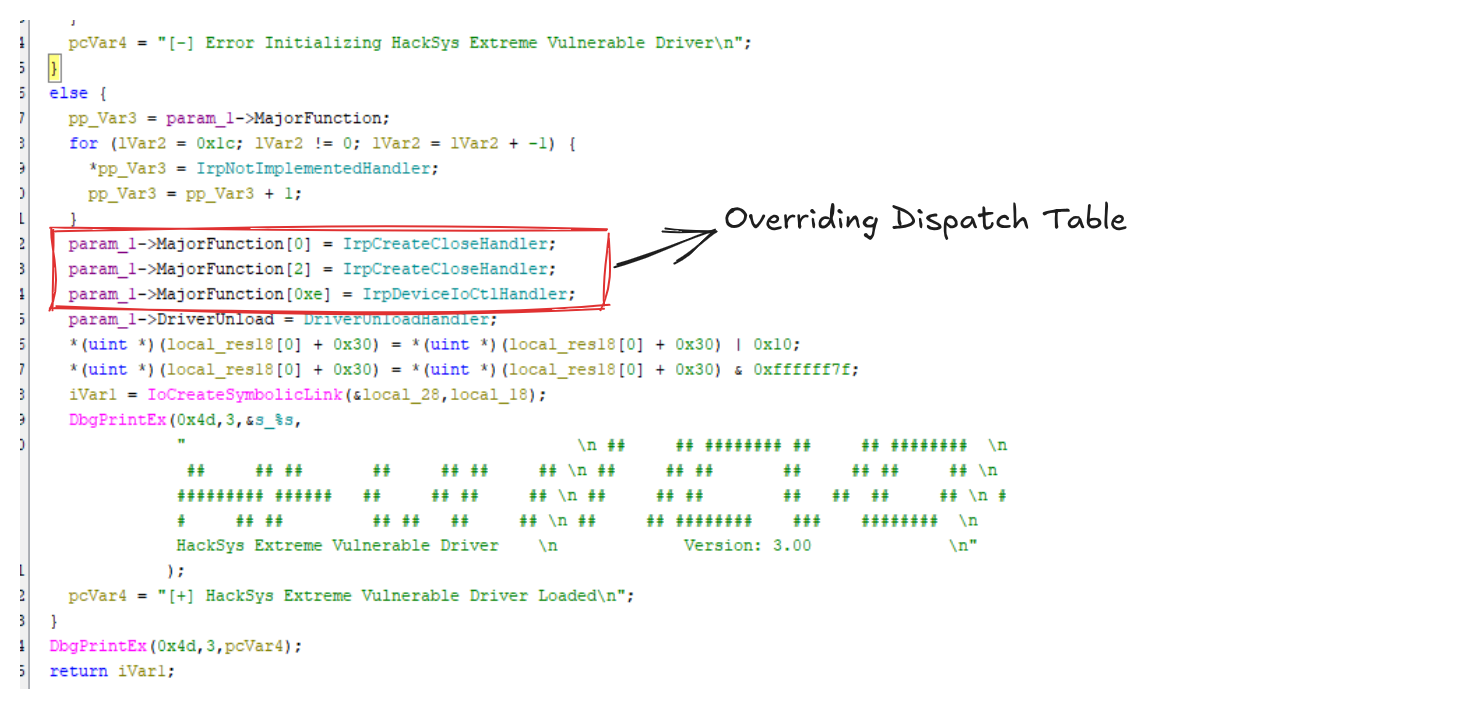1467x708 pixels.
Task: Click iVar1 in the return statement
Action: click(x=142, y=671)
